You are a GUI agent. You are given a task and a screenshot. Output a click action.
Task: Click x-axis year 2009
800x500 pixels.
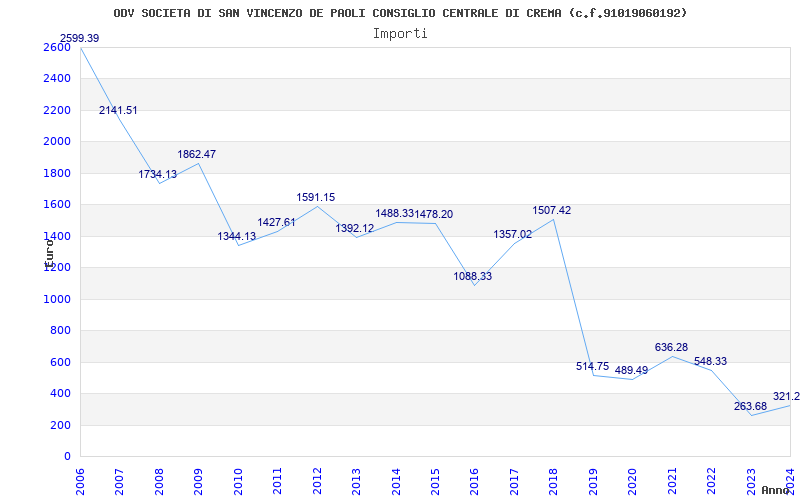198,481
